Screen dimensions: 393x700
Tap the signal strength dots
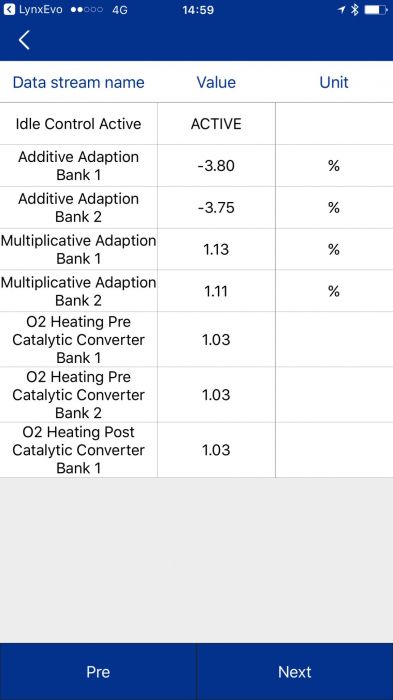[x=87, y=9]
